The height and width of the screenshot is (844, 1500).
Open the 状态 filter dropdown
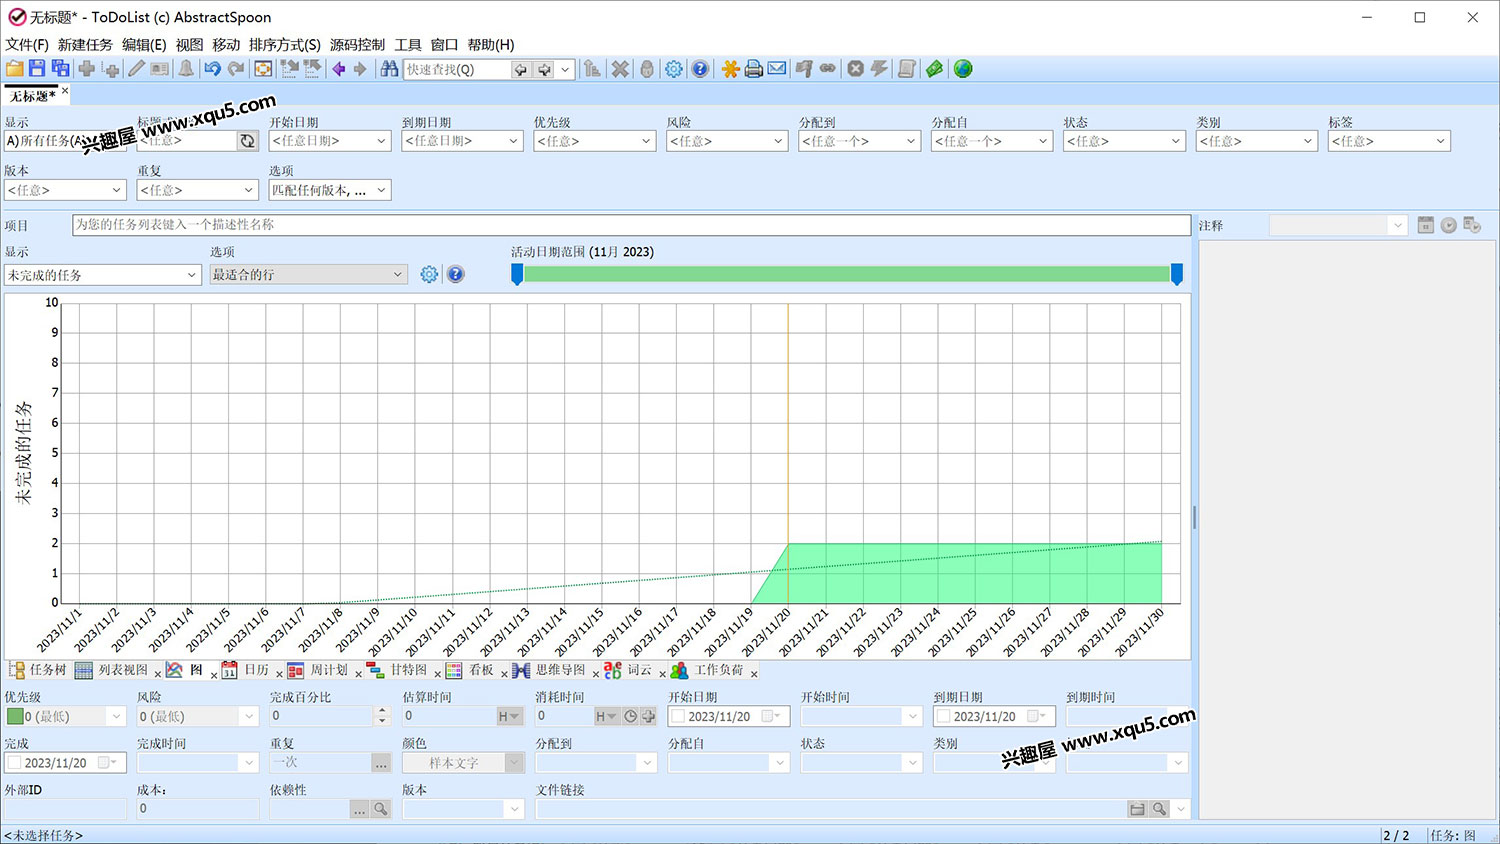pyautogui.click(x=1176, y=141)
